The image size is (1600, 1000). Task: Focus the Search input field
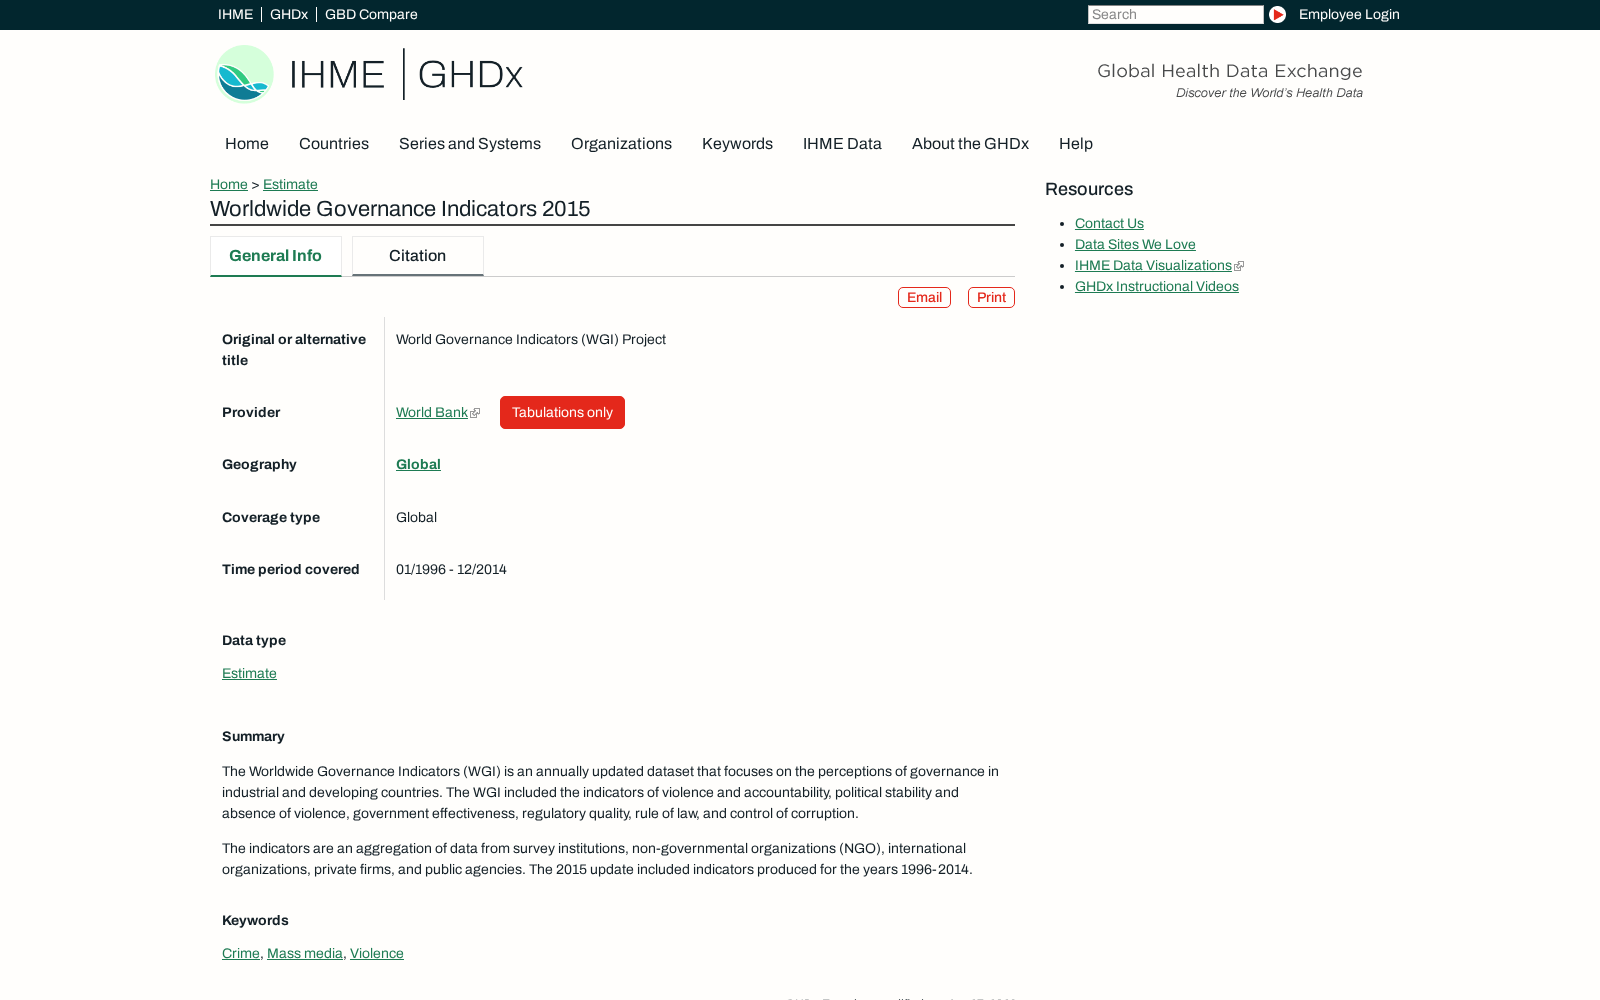click(1175, 14)
